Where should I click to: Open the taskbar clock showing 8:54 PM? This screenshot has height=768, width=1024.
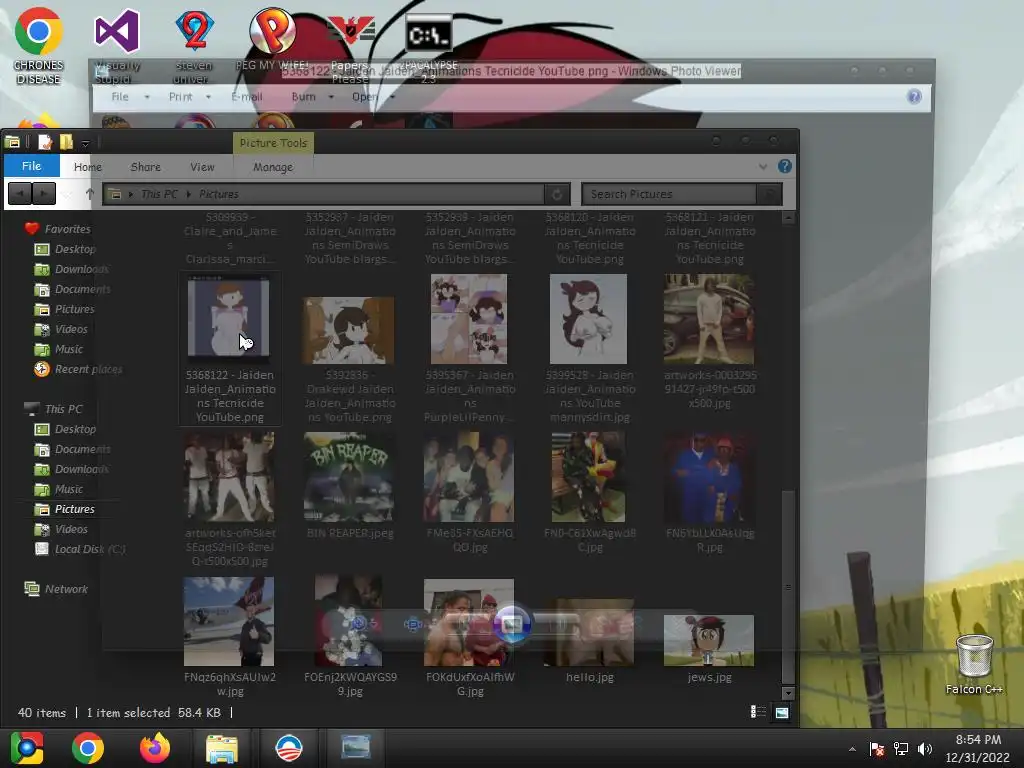pos(978,748)
